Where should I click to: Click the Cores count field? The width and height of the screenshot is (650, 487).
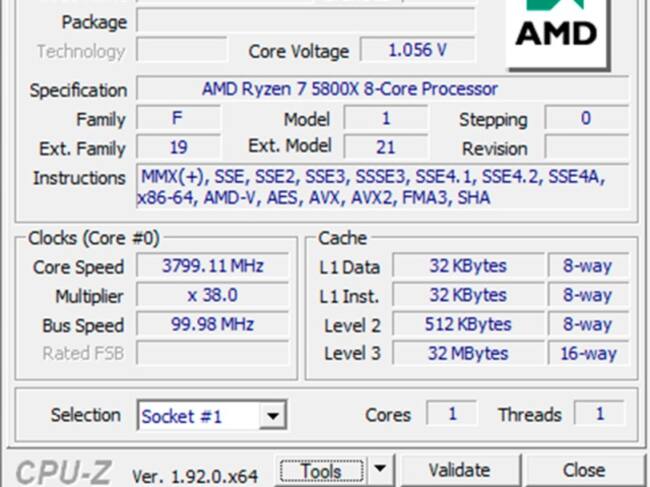pyautogui.click(x=452, y=414)
